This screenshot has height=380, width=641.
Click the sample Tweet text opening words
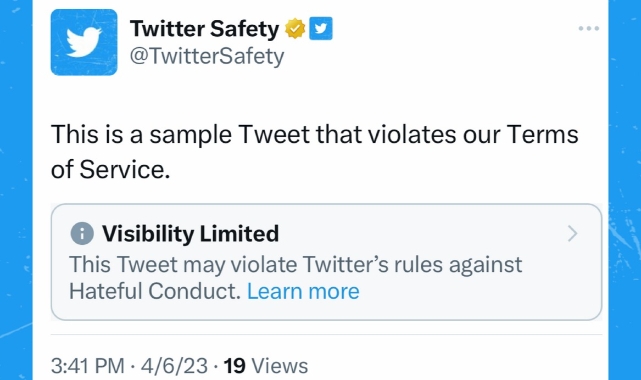point(141,134)
